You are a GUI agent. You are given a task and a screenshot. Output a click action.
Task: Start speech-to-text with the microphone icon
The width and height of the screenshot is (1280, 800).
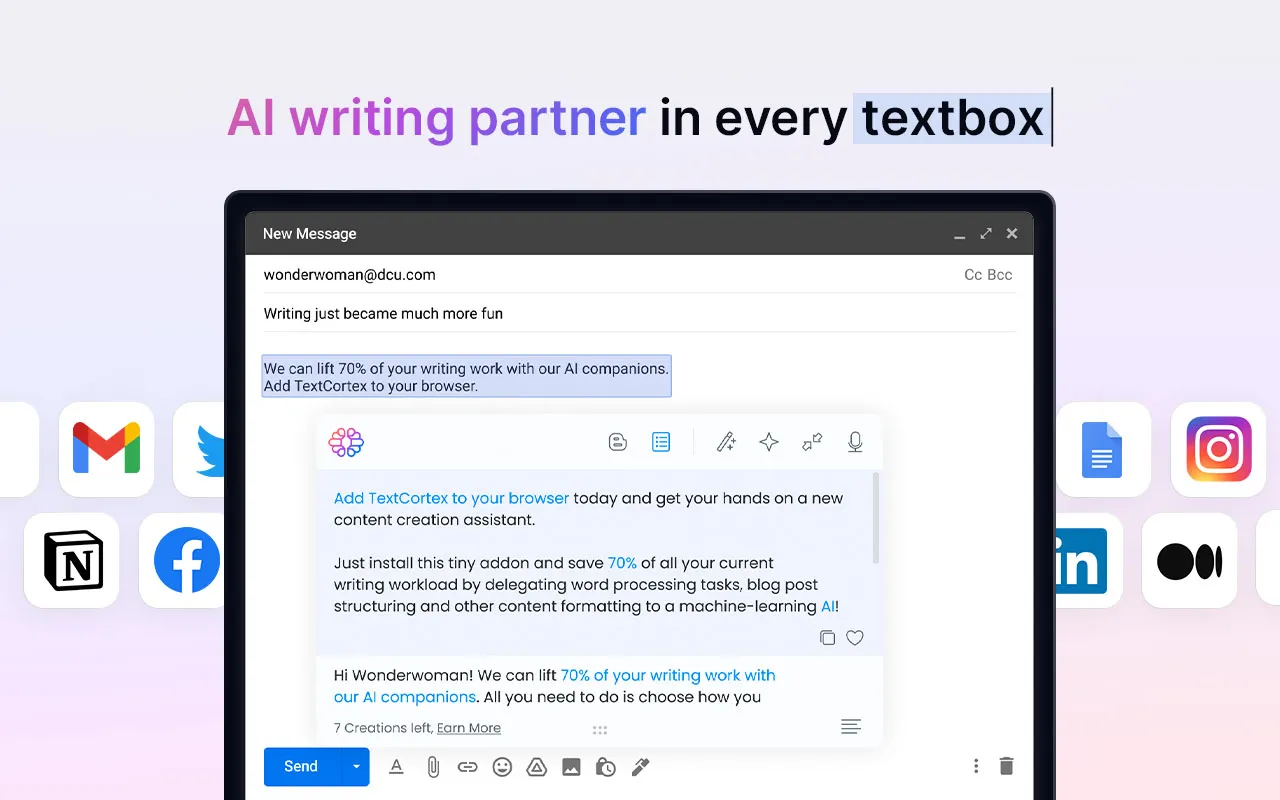pyautogui.click(x=855, y=441)
